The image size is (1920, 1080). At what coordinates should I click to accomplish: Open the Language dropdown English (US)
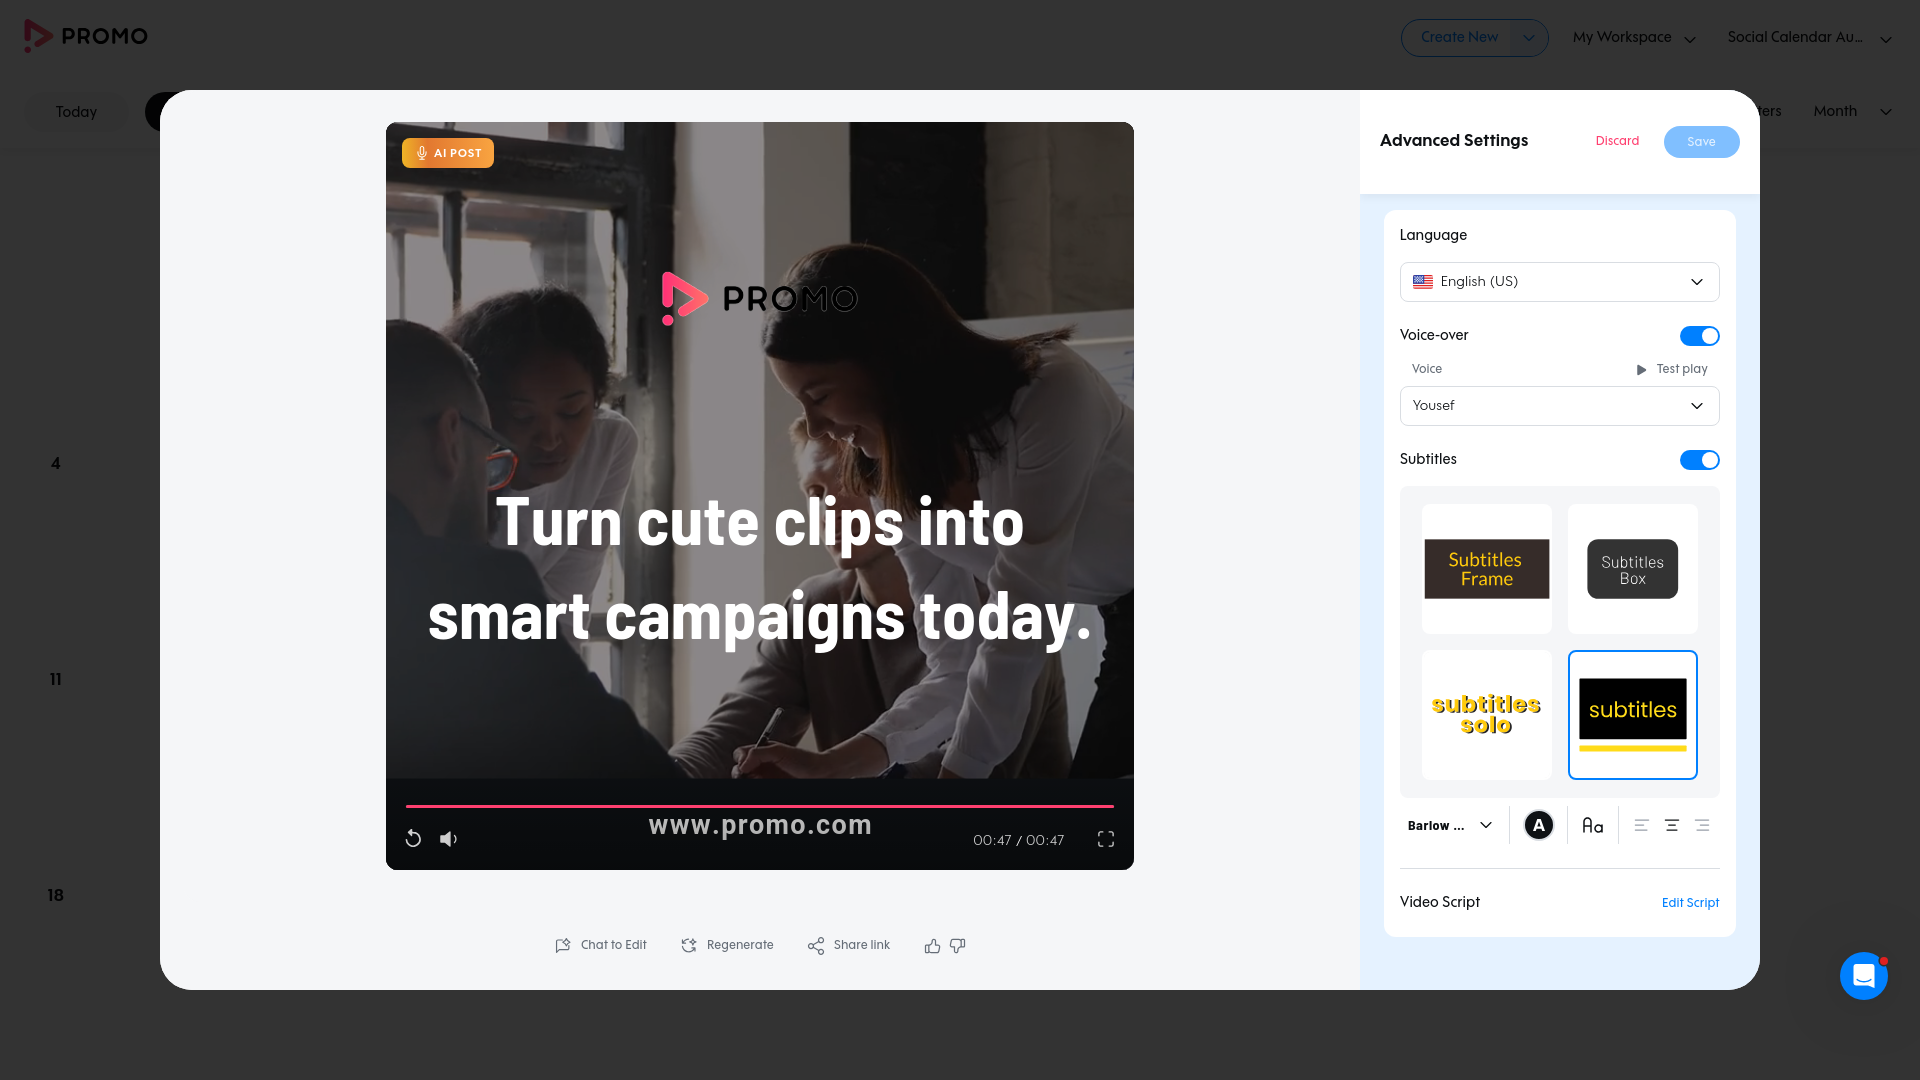tap(1559, 282)
